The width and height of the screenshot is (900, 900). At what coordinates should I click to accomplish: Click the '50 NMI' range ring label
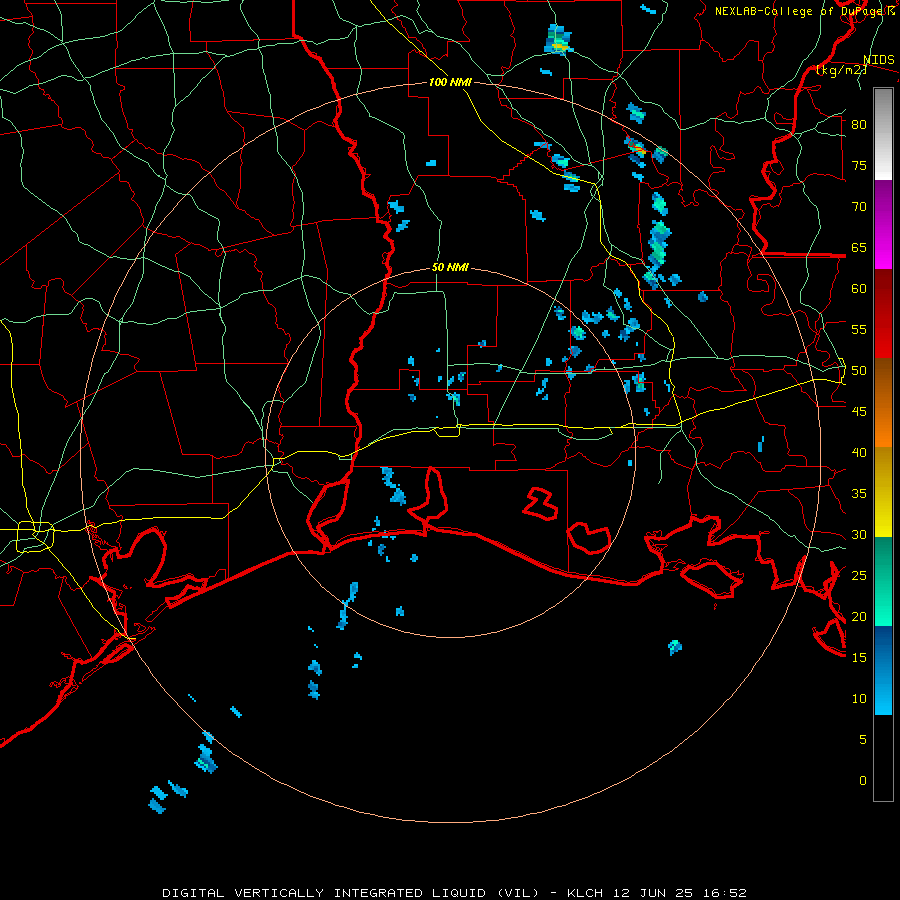tap(450, 267)
